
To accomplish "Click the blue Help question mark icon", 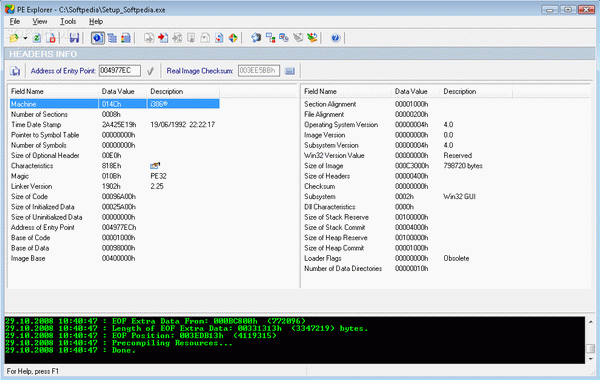I will pyautogui.click(x=336, y=38).
